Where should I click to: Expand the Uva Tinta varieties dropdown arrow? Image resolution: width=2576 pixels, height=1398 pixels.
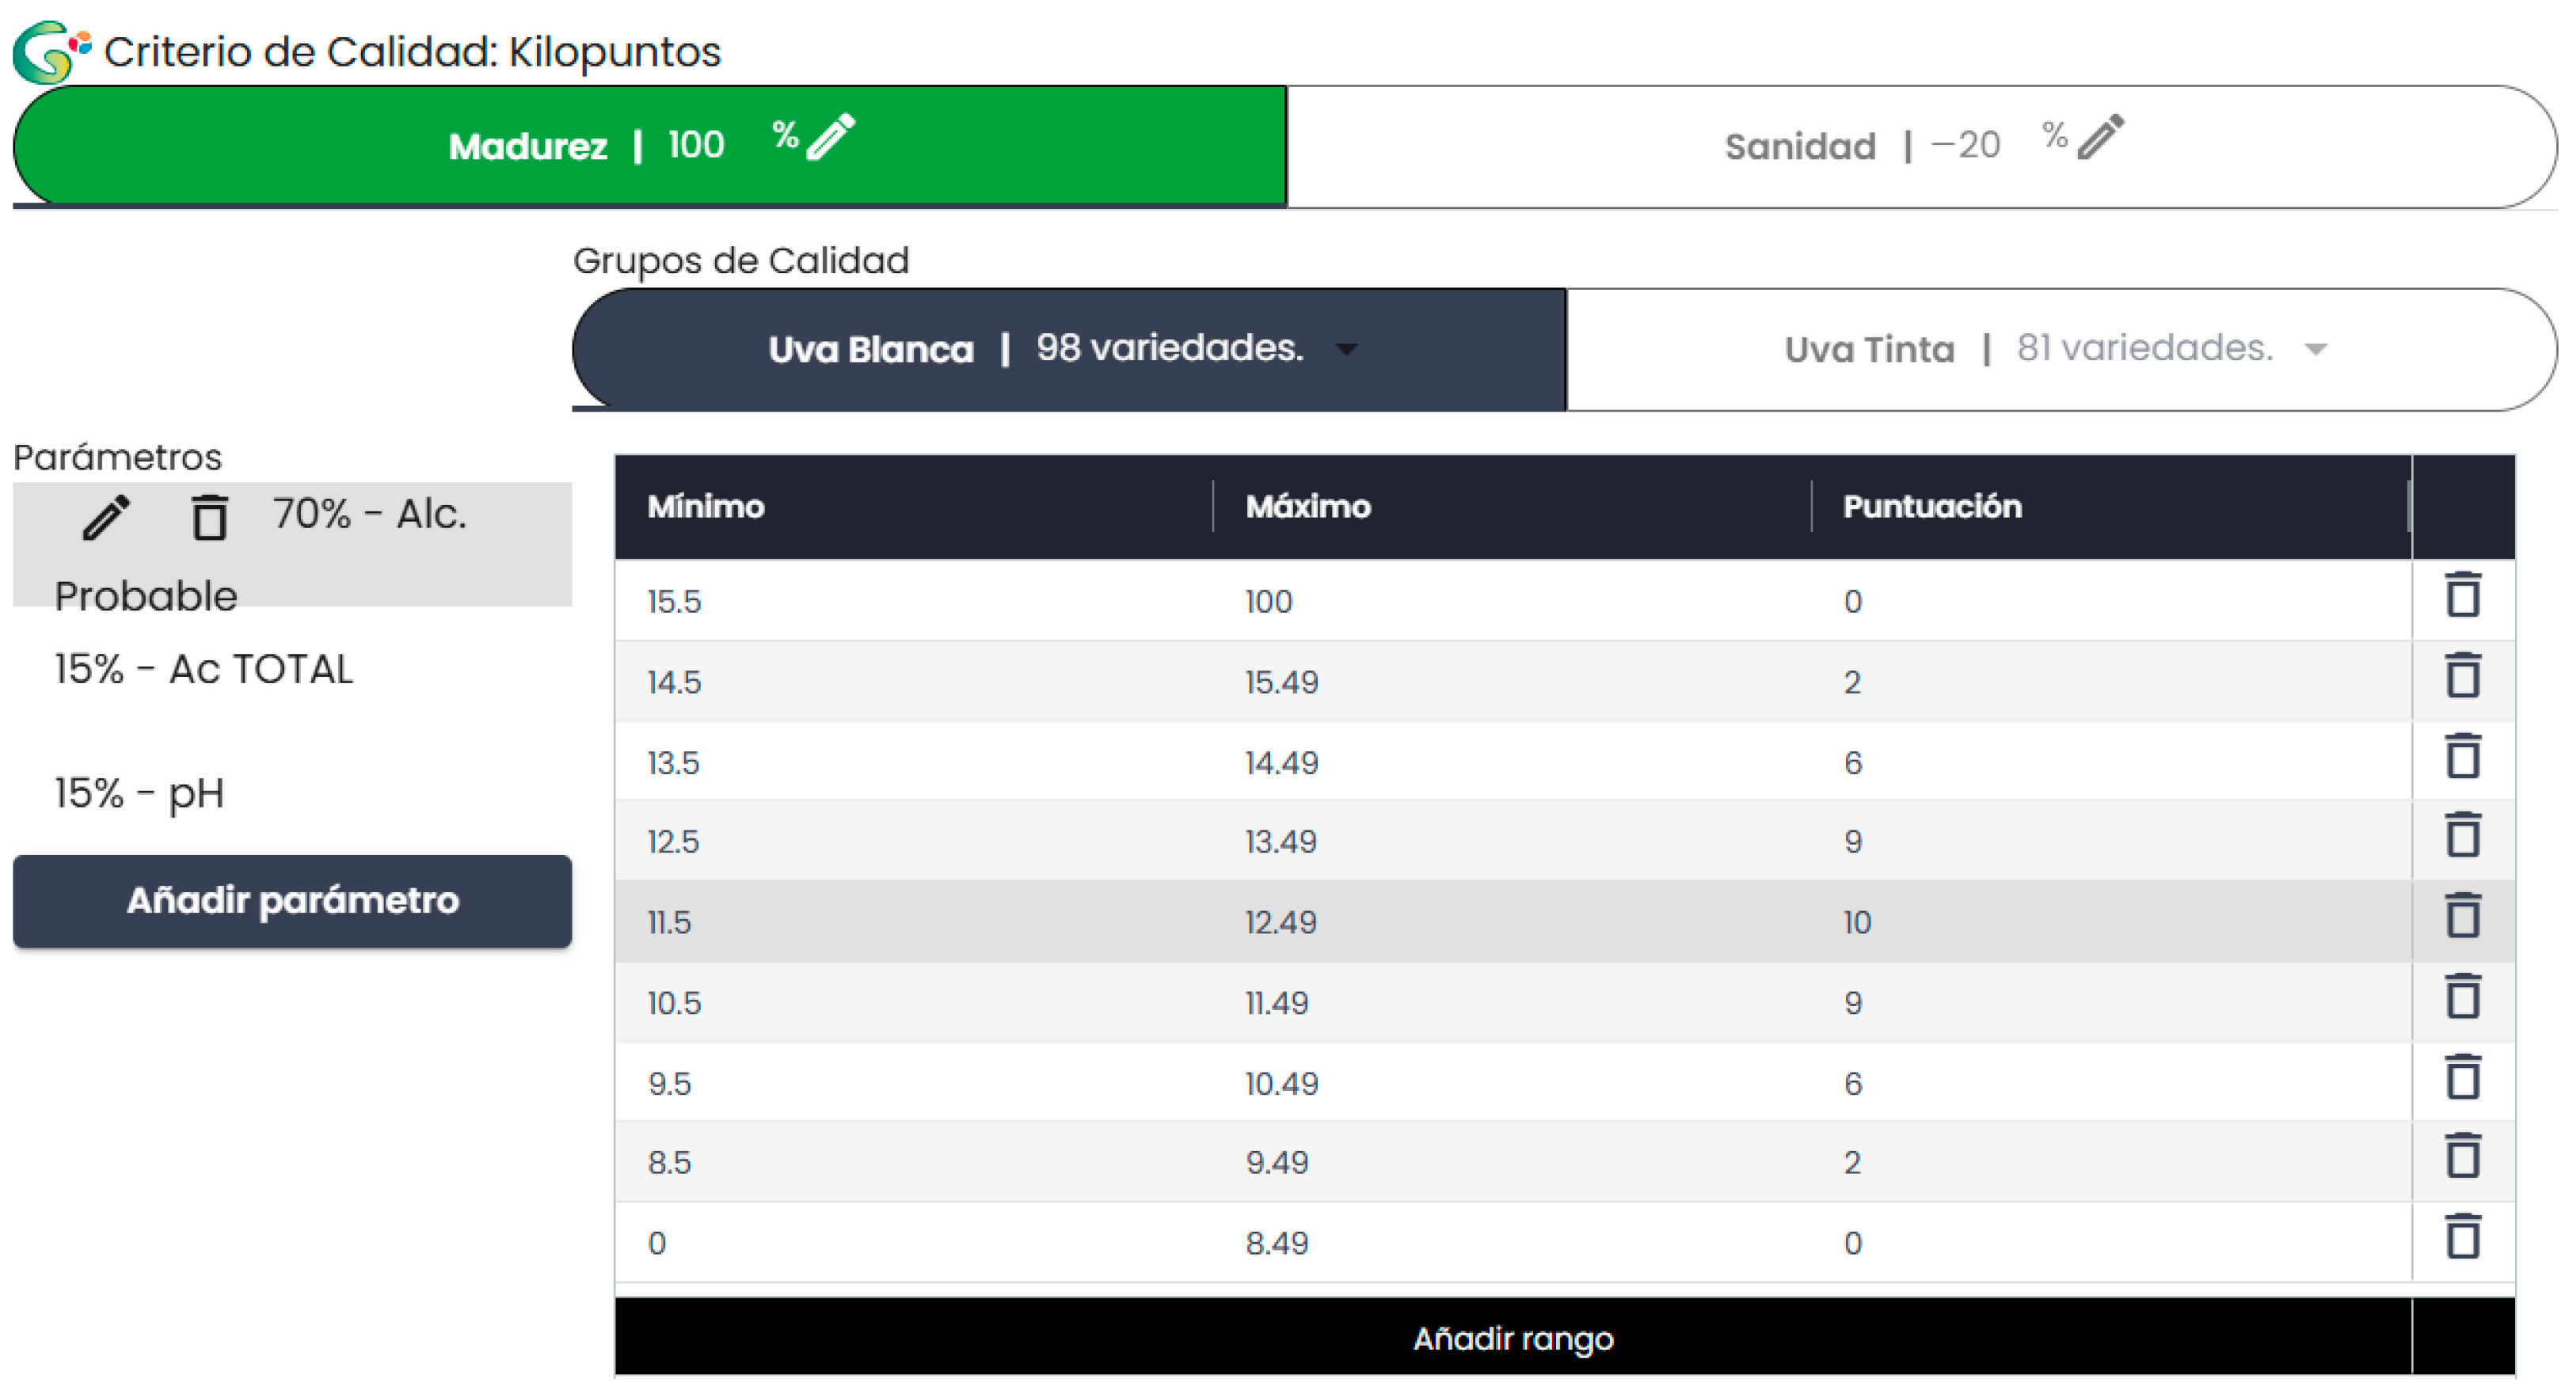point(2315,349)
